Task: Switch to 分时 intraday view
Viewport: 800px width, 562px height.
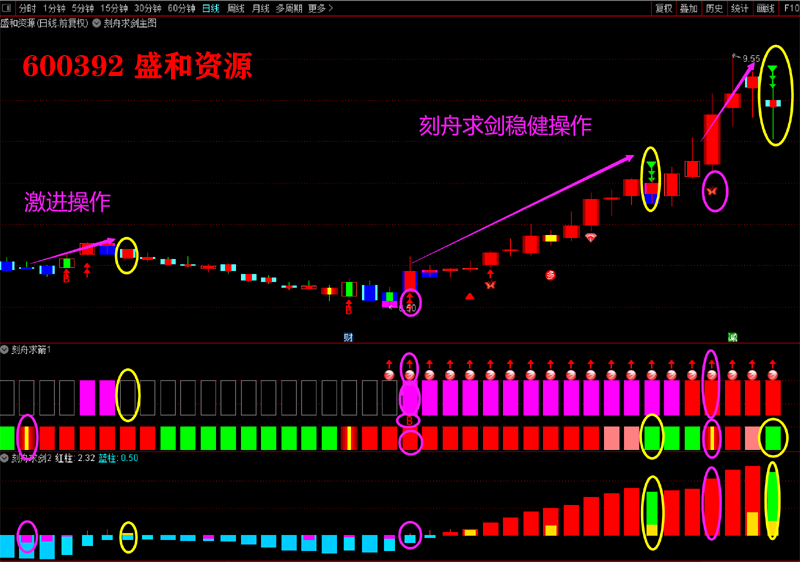Action: point(28,8)
